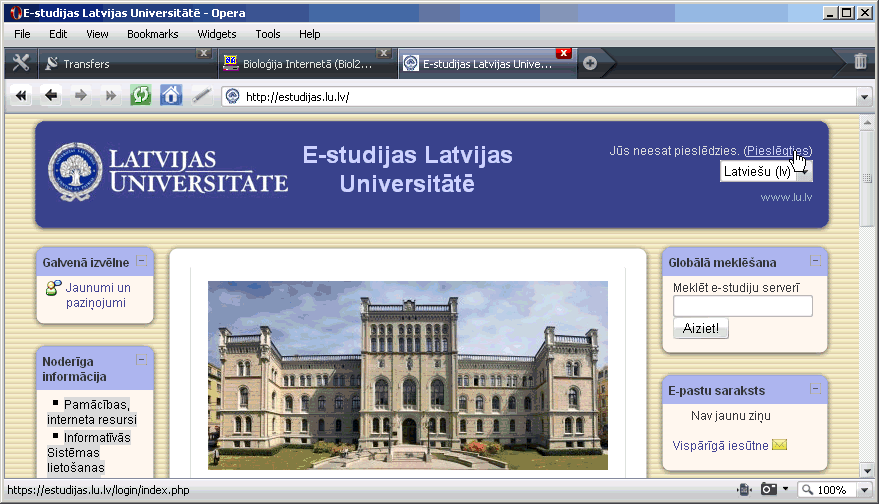The image size is (879, 504).
Task: Click the wand (pencil) toolbar icon
Action: [x=201, y=96]
